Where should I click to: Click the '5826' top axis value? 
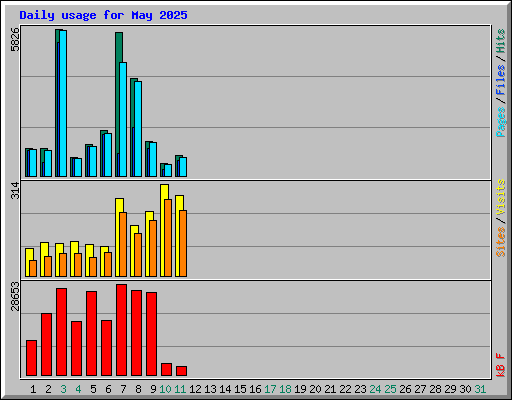pyautogui.click(x=15, y=40)
